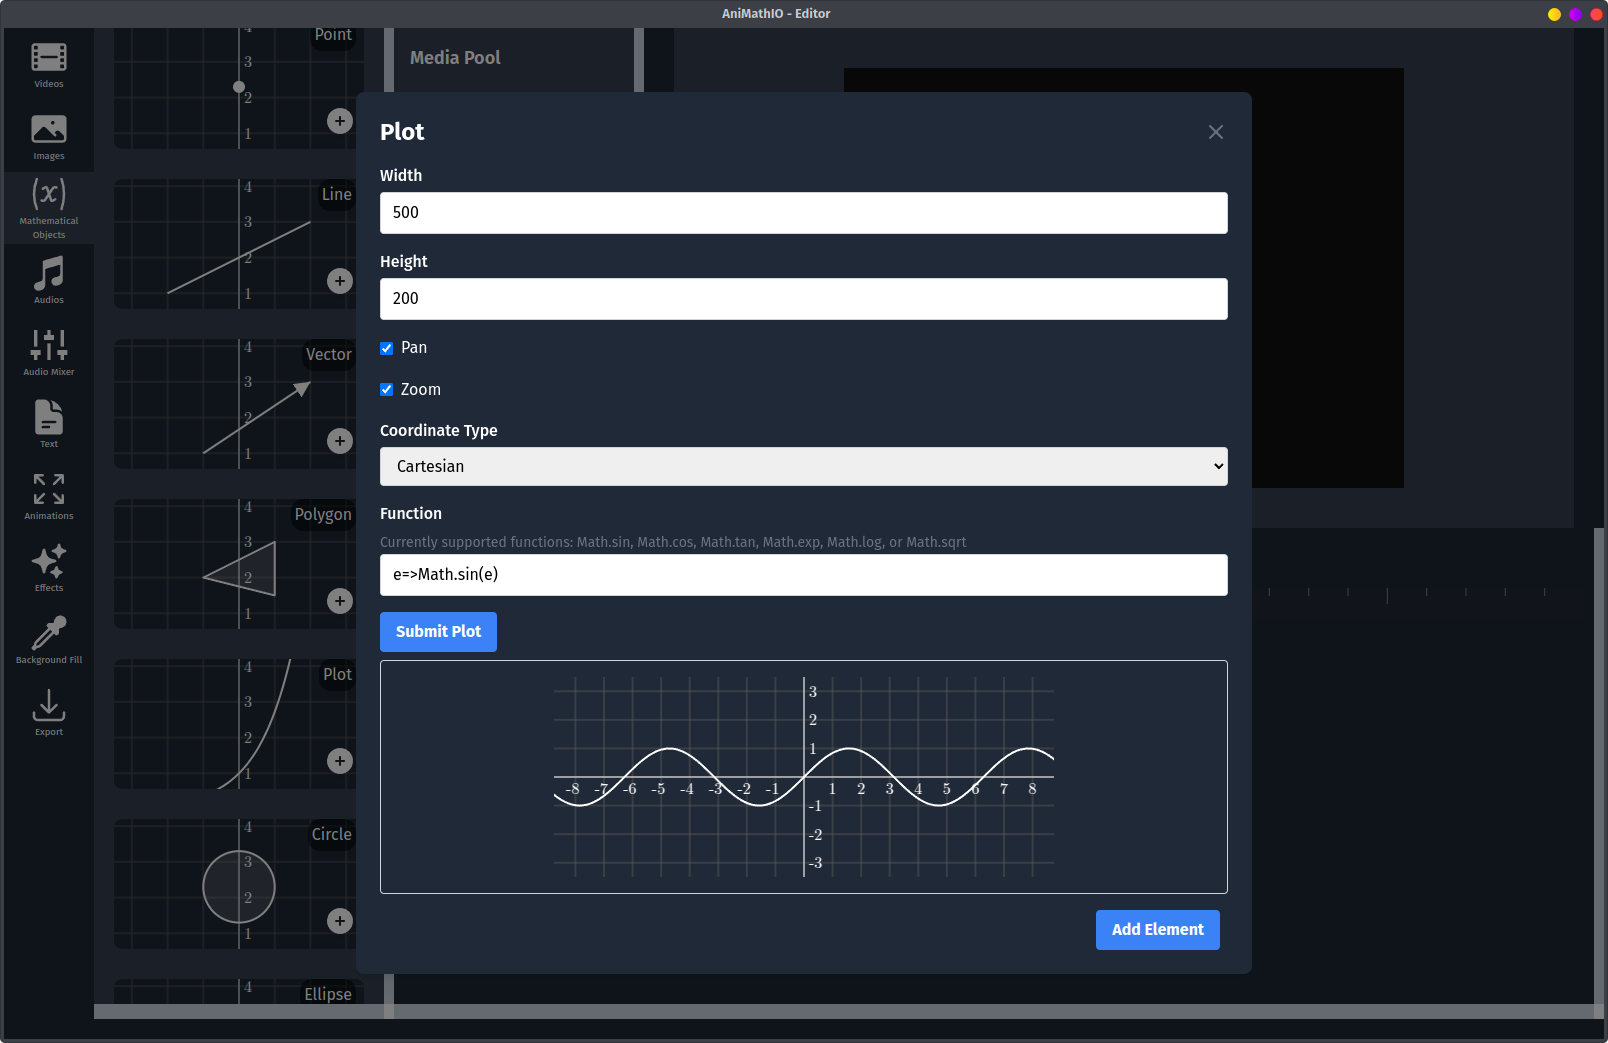The height and width of the screenshot is (1043, 1608).
Task: Click the Export download icon
Action: pyautogui.click(x=48, y=712)
